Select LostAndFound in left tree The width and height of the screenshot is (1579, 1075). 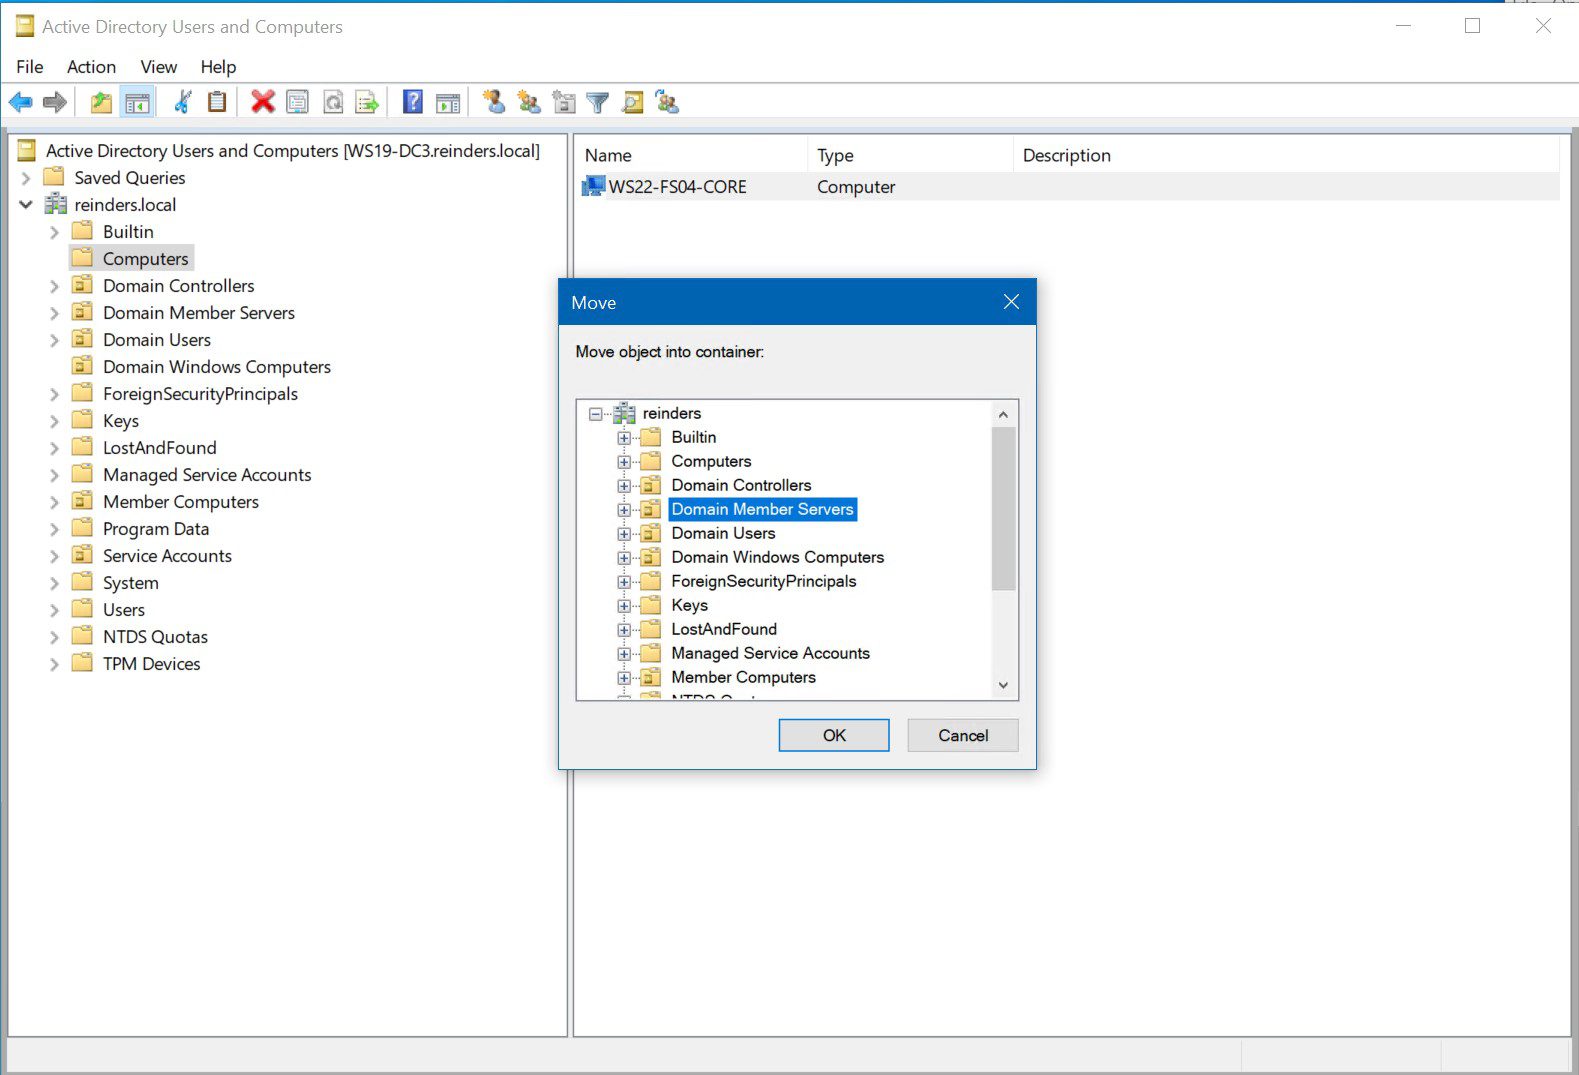point(160,448)
